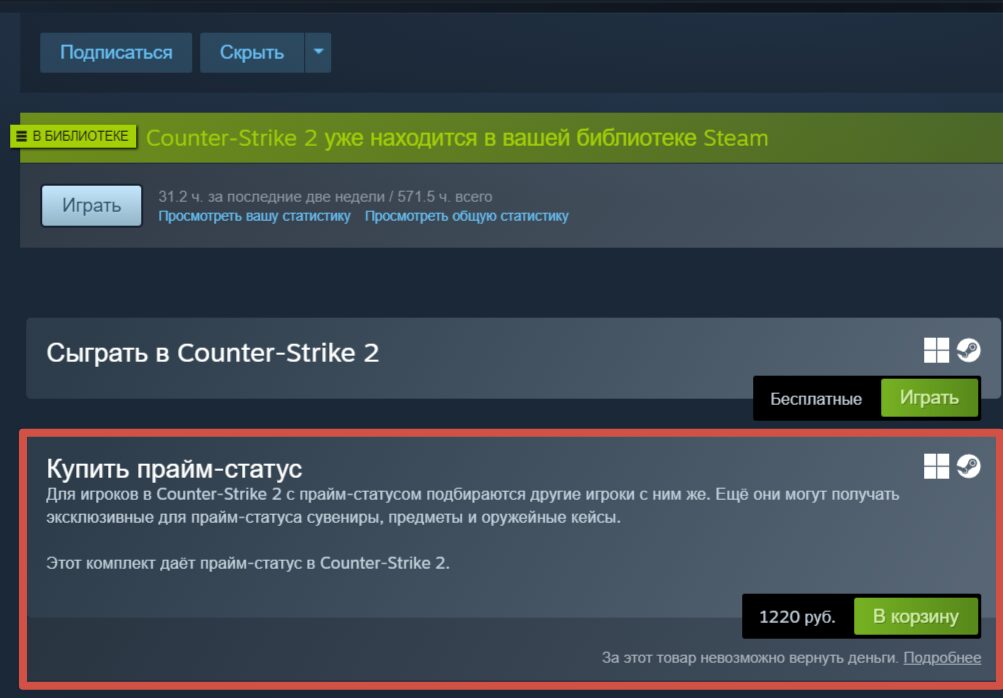The image size is (1003, 698).
Task: Add prime status with В корзину button
Action: click(x=915, y=616)
